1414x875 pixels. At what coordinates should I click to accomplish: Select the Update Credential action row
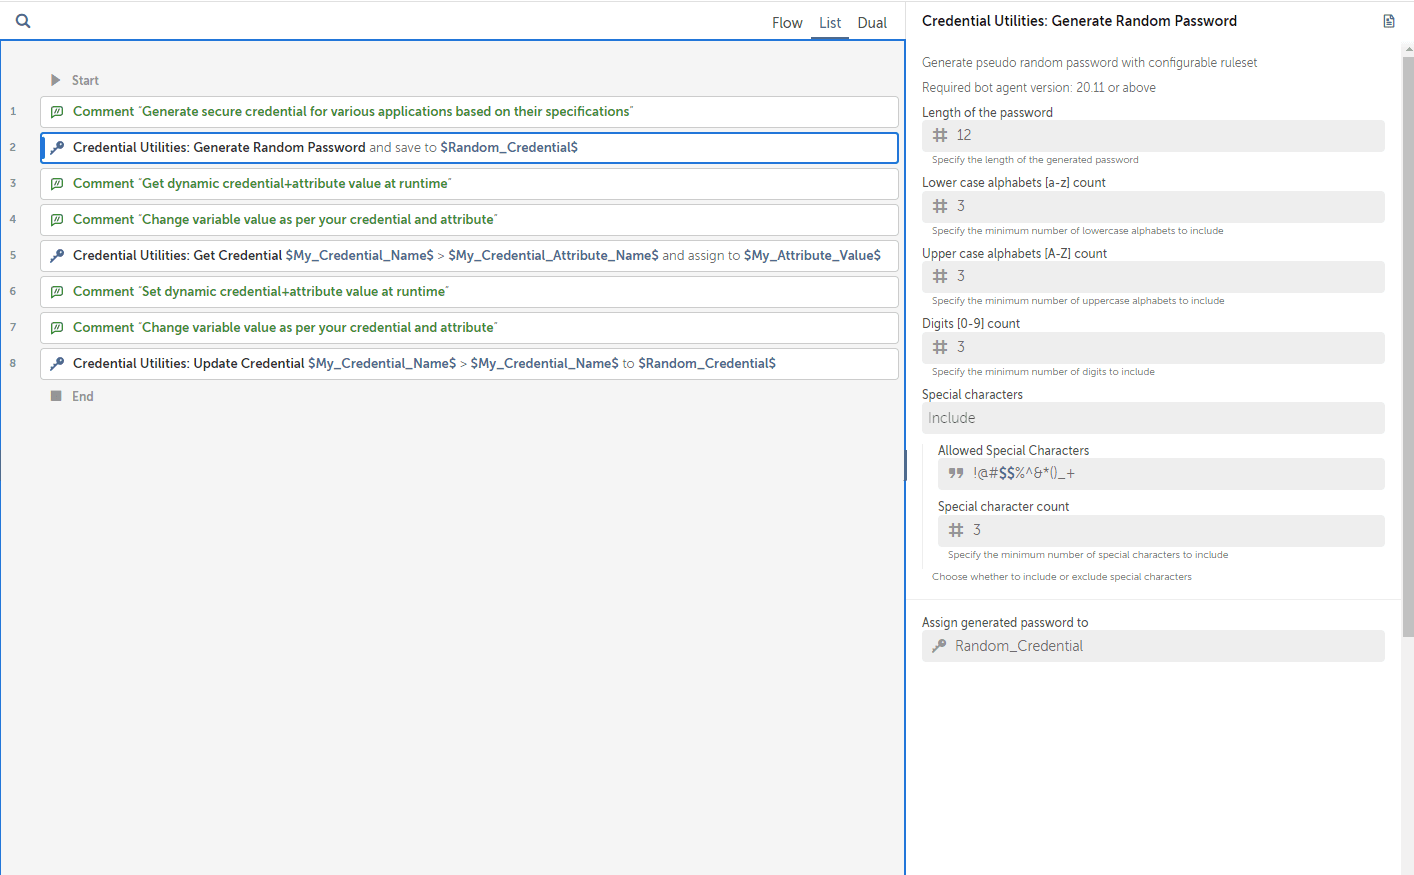pos(469,364)
